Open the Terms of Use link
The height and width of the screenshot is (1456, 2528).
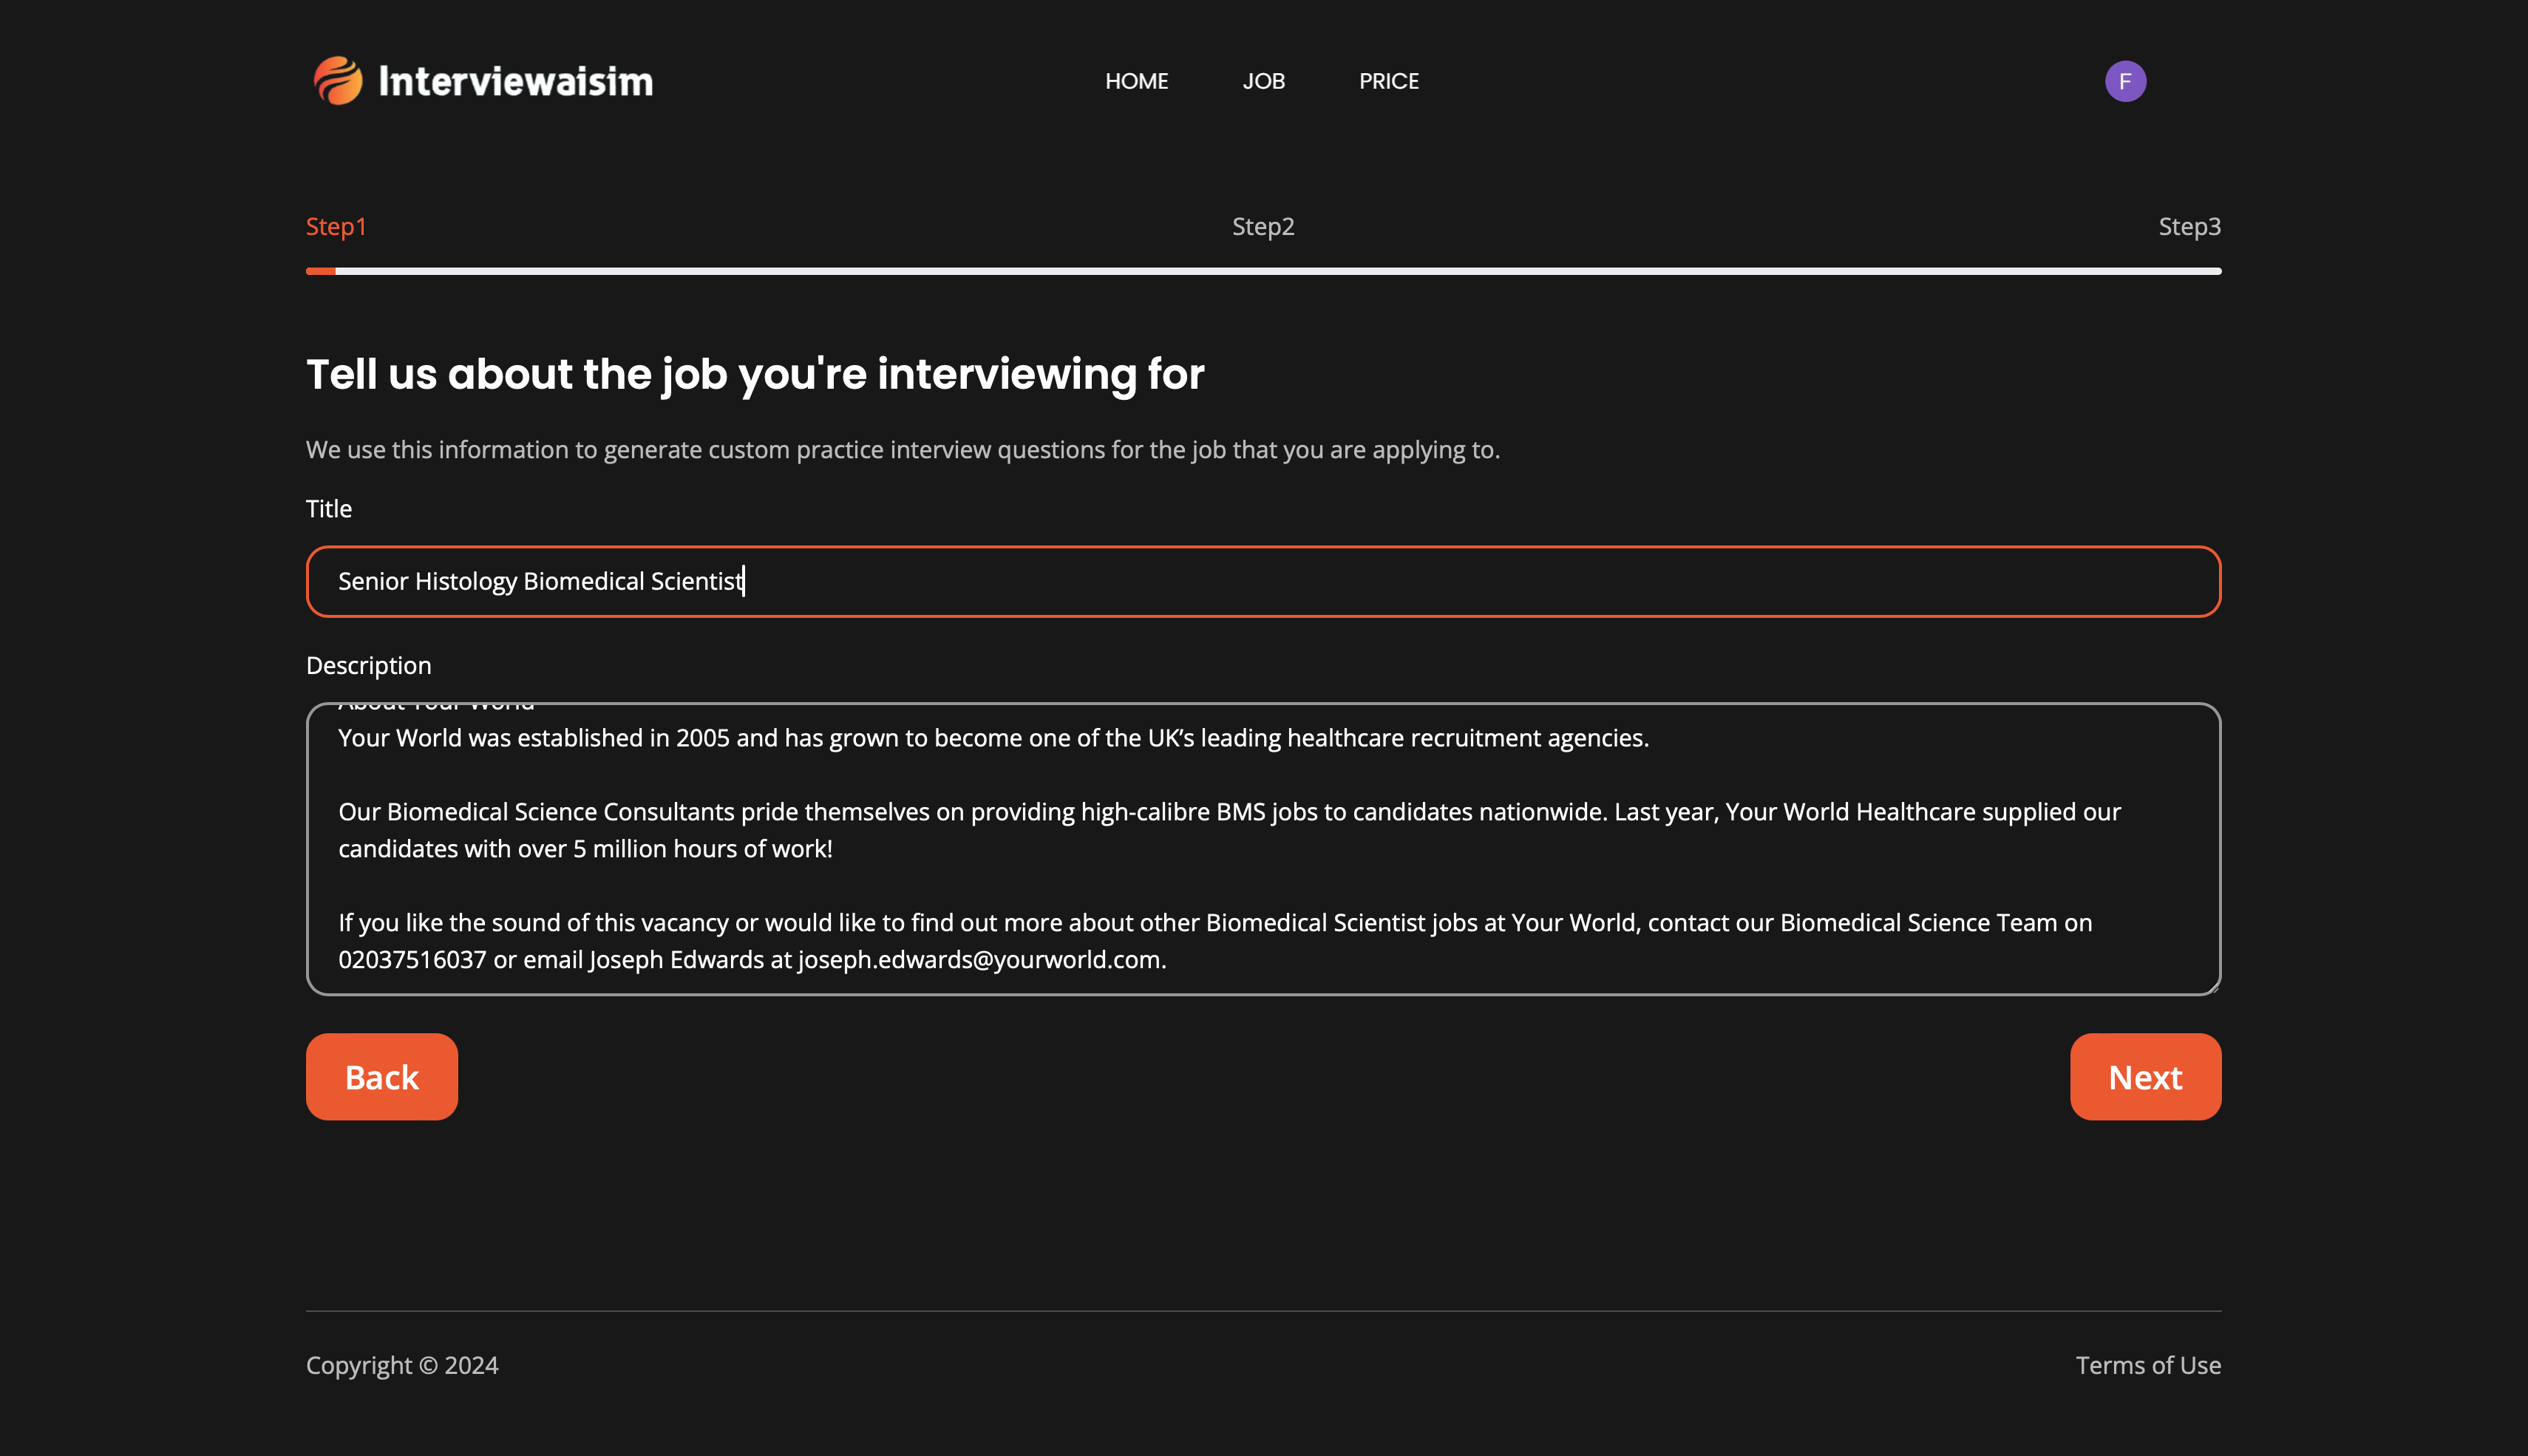[2148, 1365]
